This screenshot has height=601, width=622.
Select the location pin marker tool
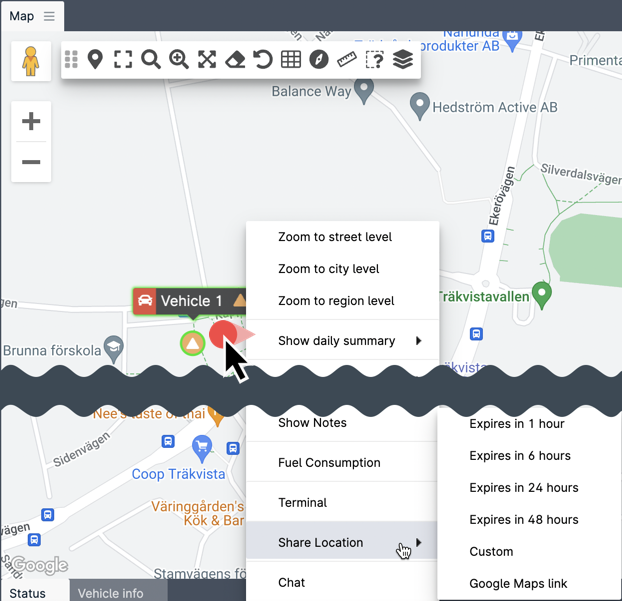(95, 60)
